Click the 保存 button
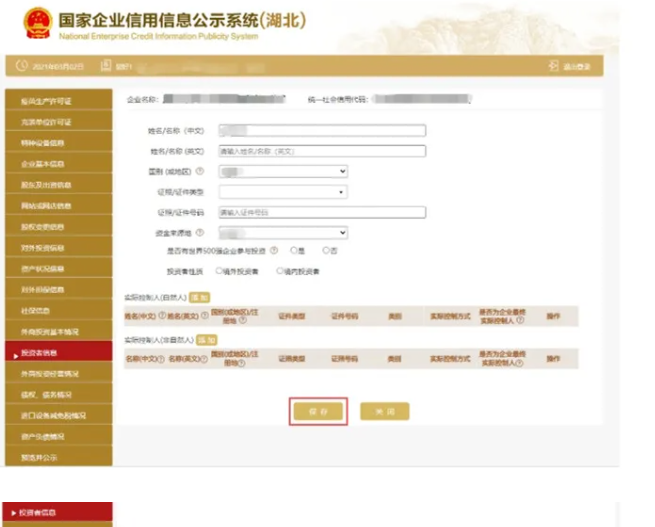Viewport: 655px width, 527px height. (x=319, y=411)
